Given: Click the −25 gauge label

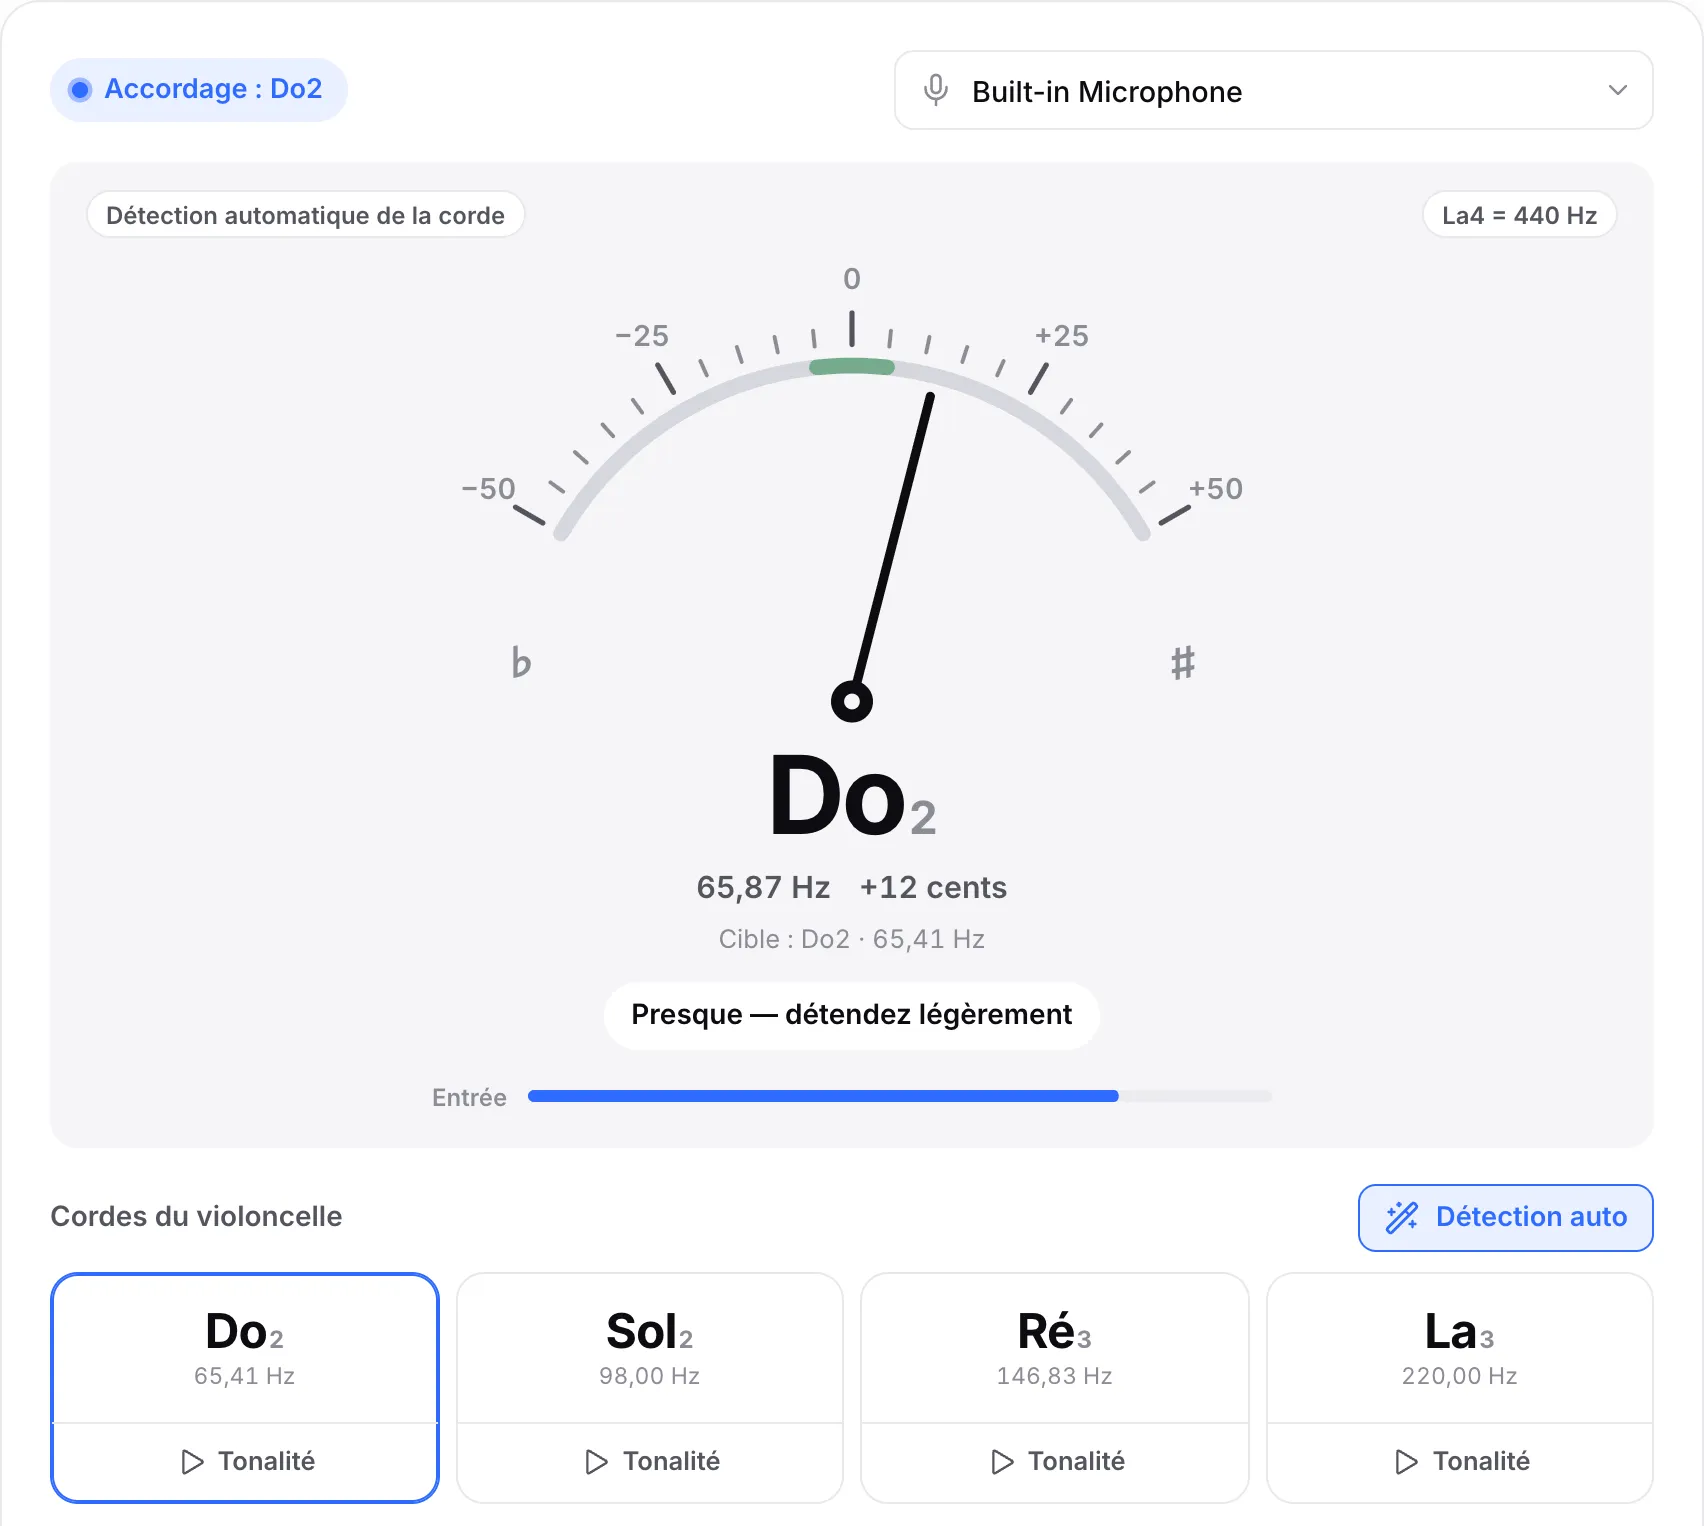Looking at the screenshot, I should point(642,336).
